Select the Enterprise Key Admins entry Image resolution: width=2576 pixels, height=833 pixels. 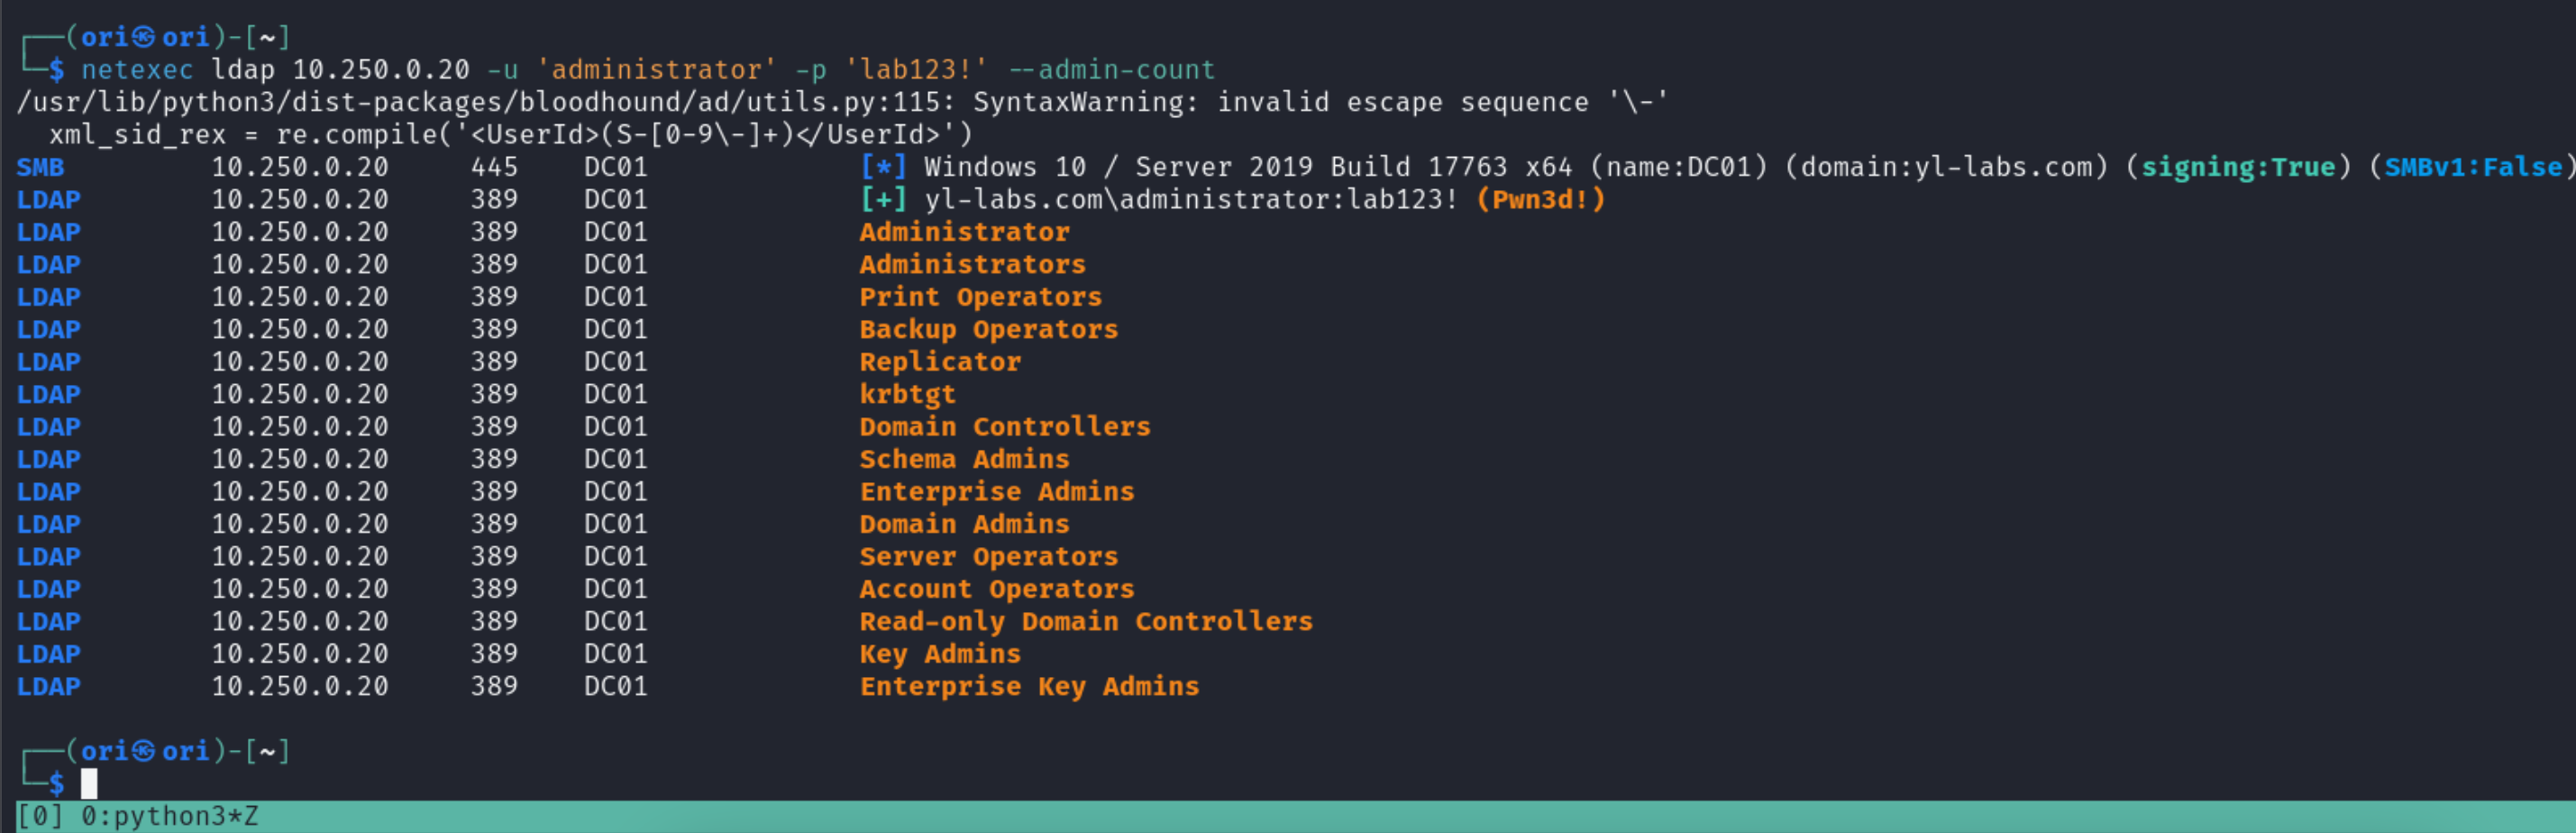coord(1029,687)
